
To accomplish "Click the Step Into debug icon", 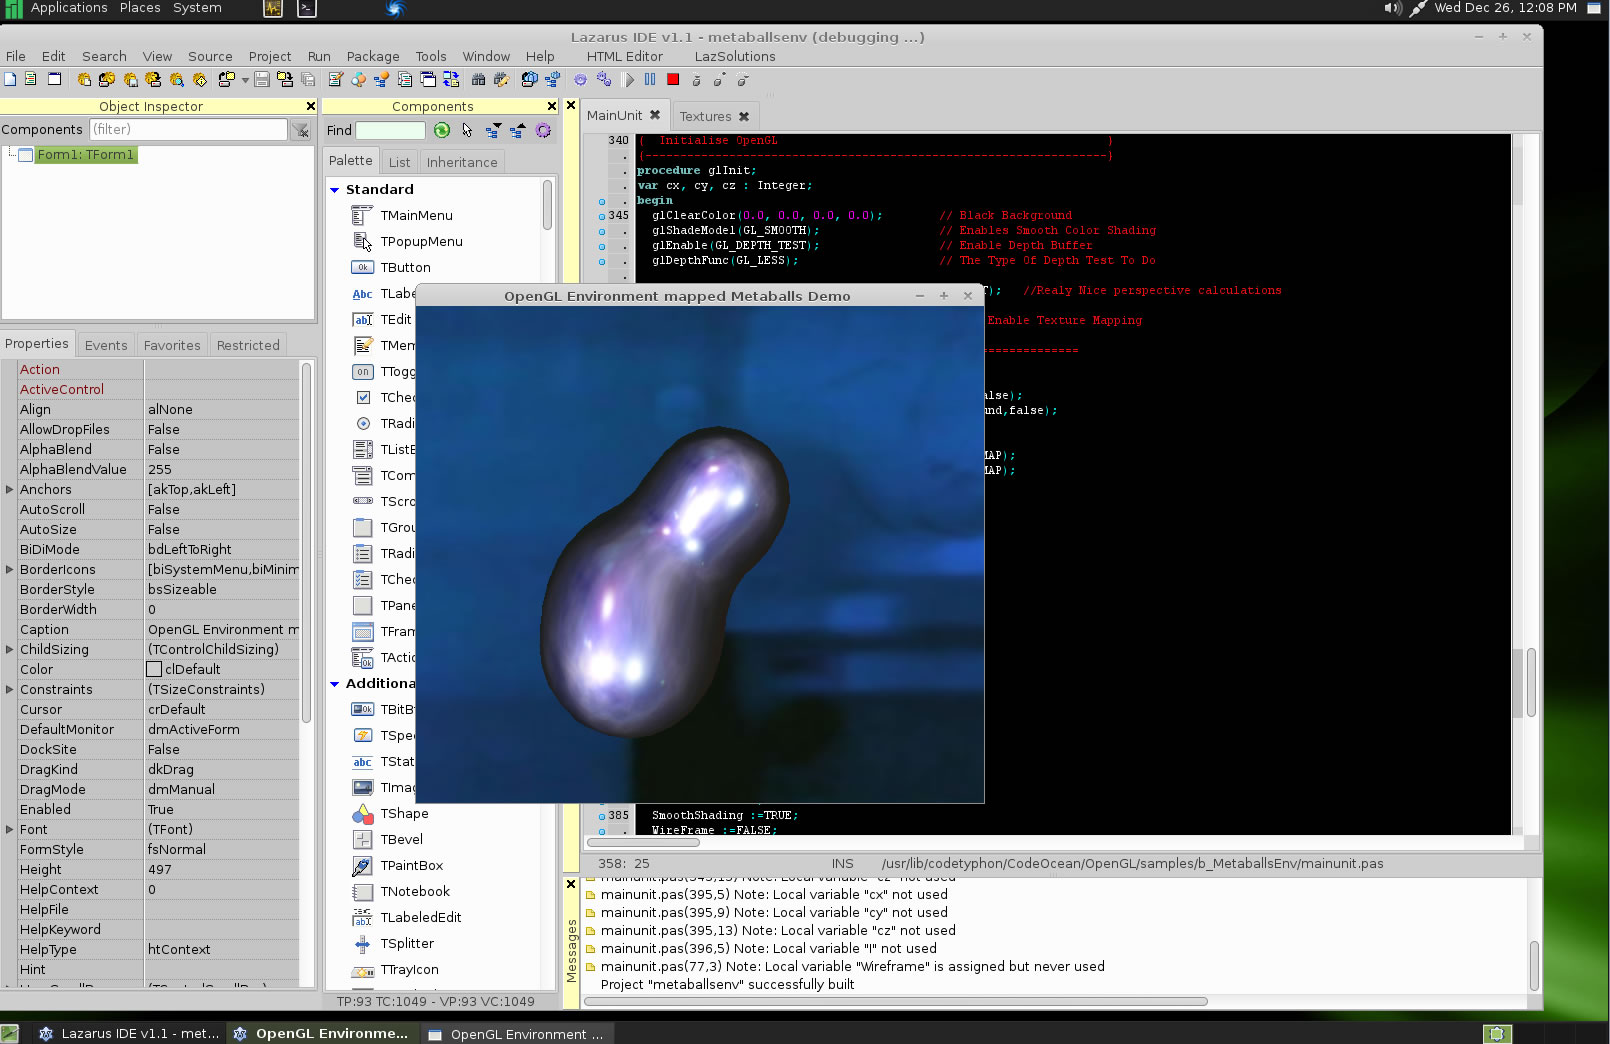I will coord(697,80).
